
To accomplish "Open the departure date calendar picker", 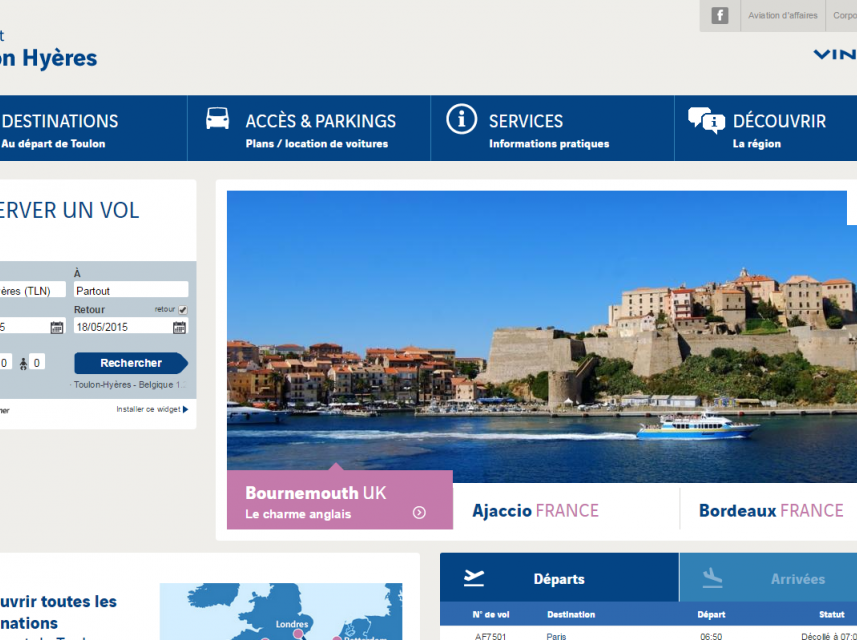I will click(x=57, y=327).
